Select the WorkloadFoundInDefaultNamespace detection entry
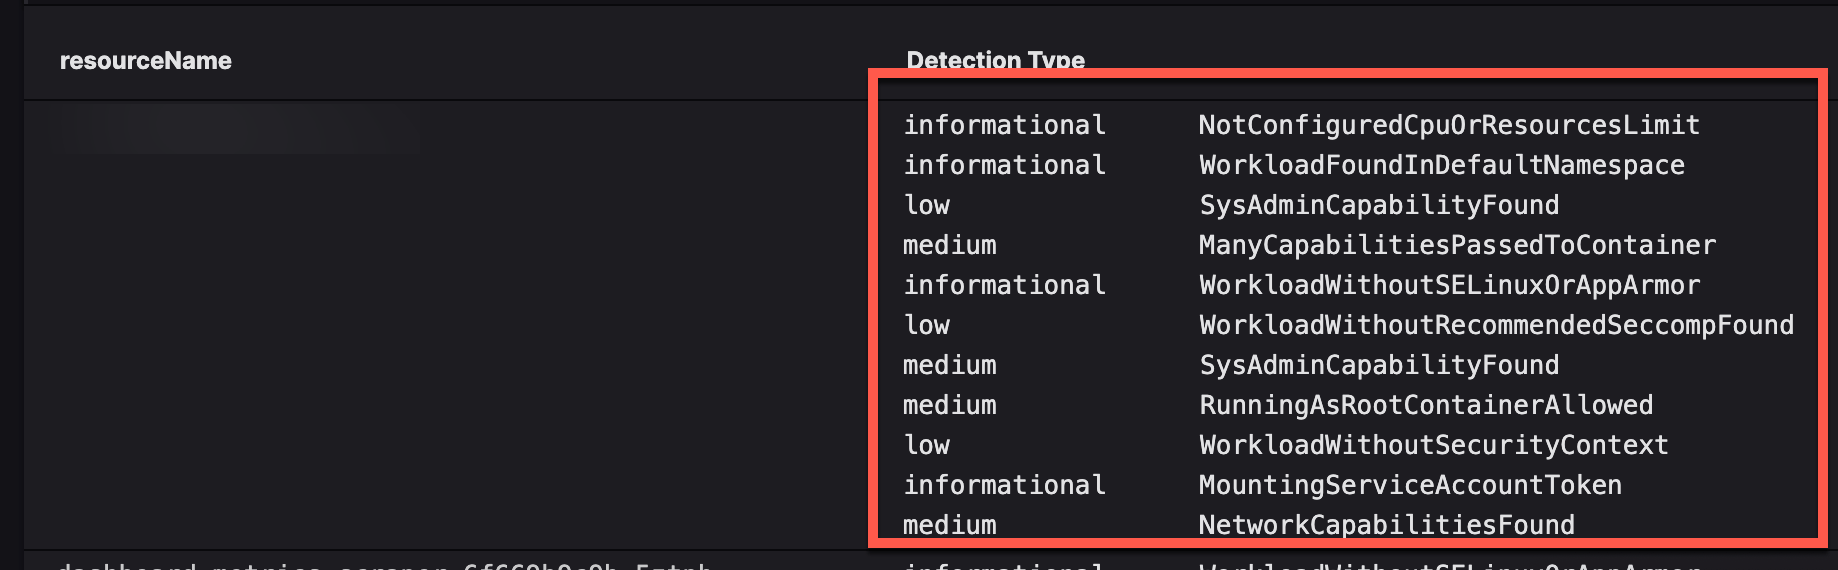This screenshot has width=1838, height=570. pyautogui.click(x=1441, y=165)
